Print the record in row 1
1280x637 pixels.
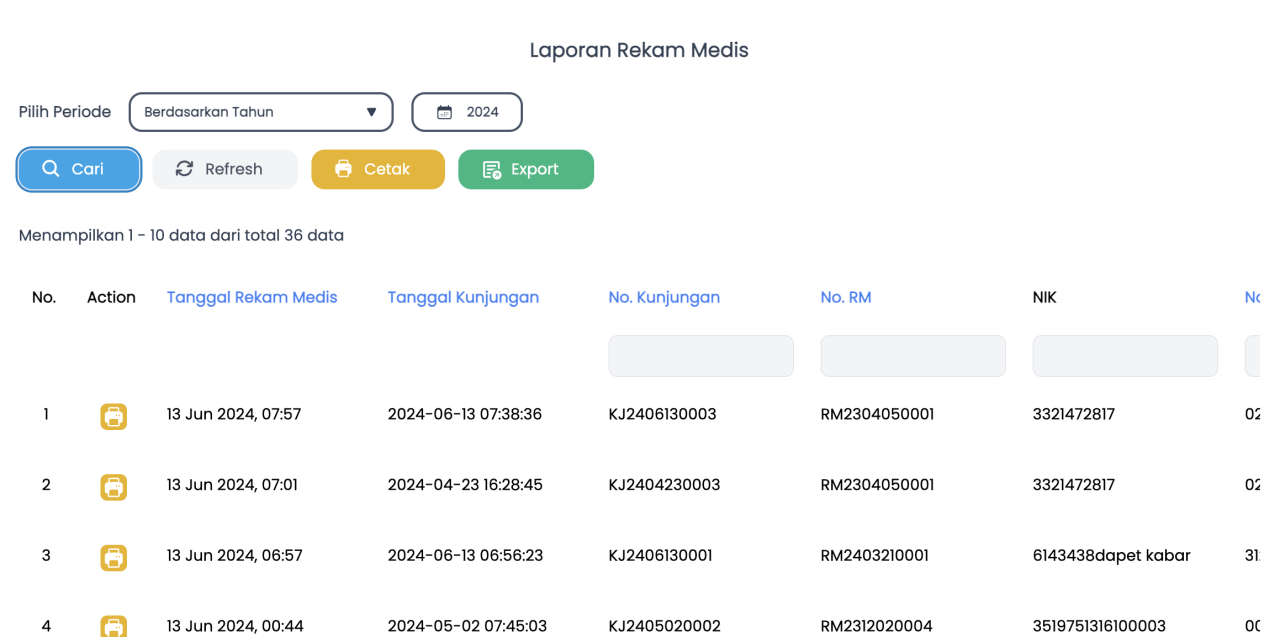(x=114, y=416)
